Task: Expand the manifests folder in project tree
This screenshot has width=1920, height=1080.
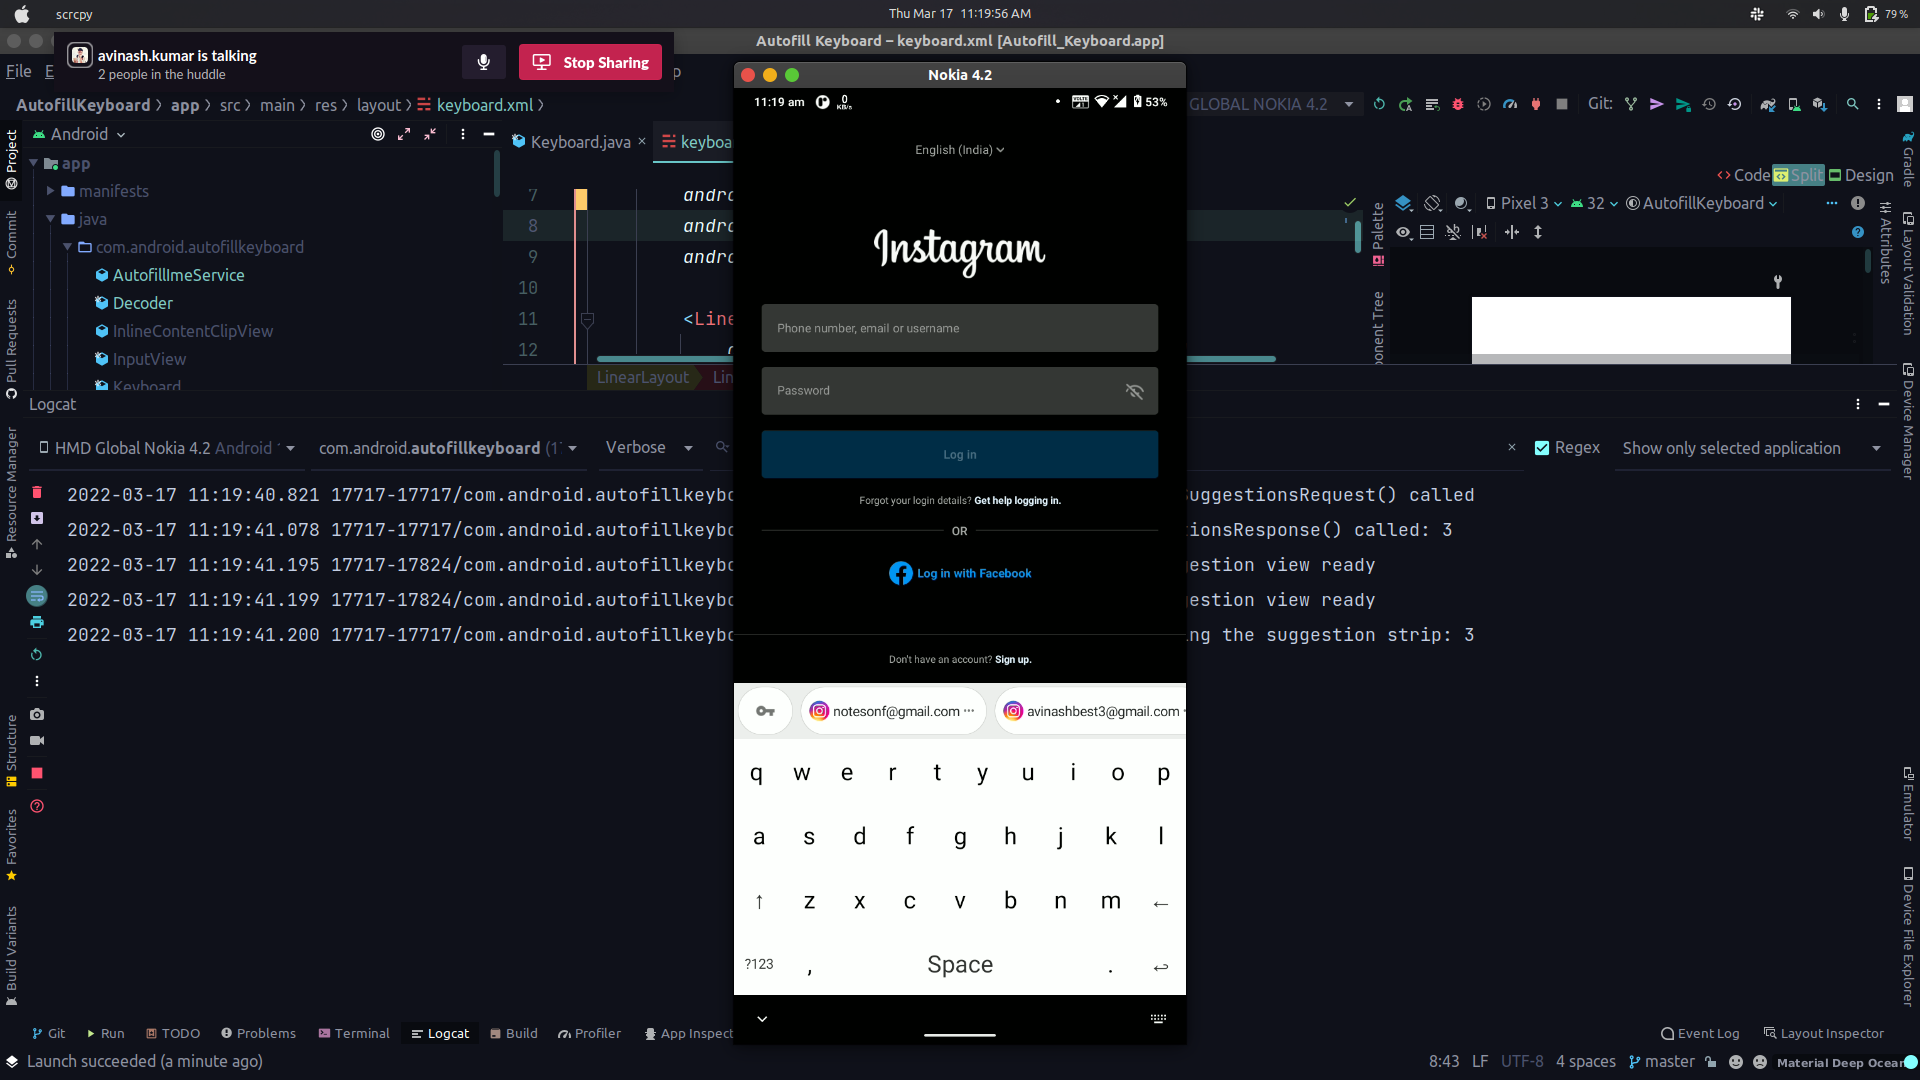Action: 50,191
